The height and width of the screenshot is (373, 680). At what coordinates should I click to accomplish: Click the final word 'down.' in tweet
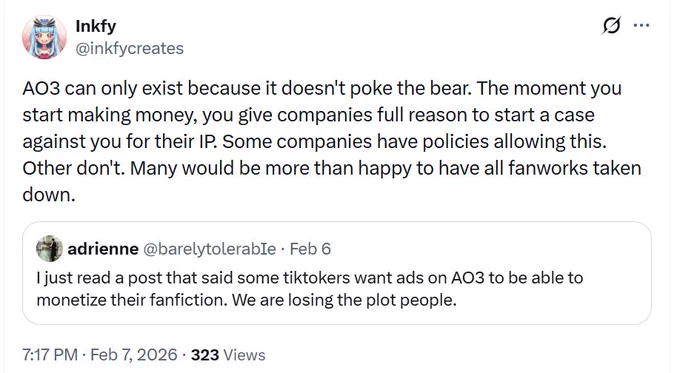coord(49,195)
